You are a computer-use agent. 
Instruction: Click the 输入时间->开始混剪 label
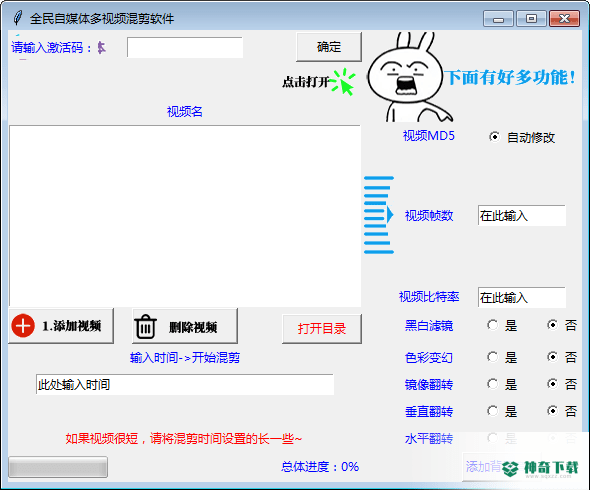(185, 357)
